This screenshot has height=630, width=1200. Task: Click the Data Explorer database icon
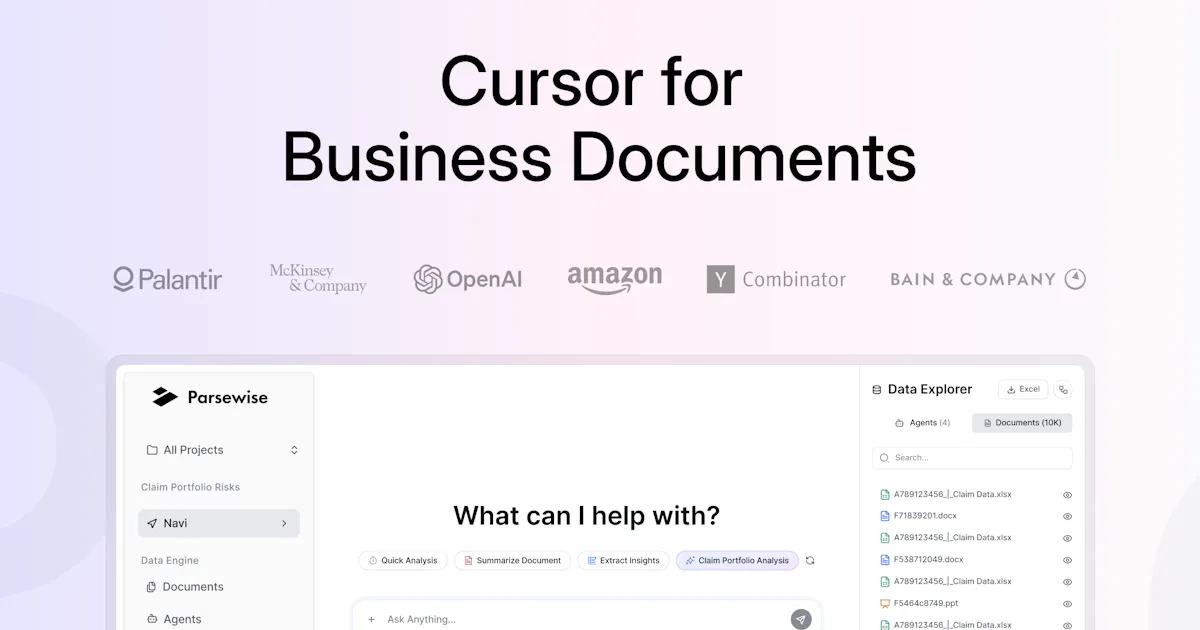pos(877,390)
